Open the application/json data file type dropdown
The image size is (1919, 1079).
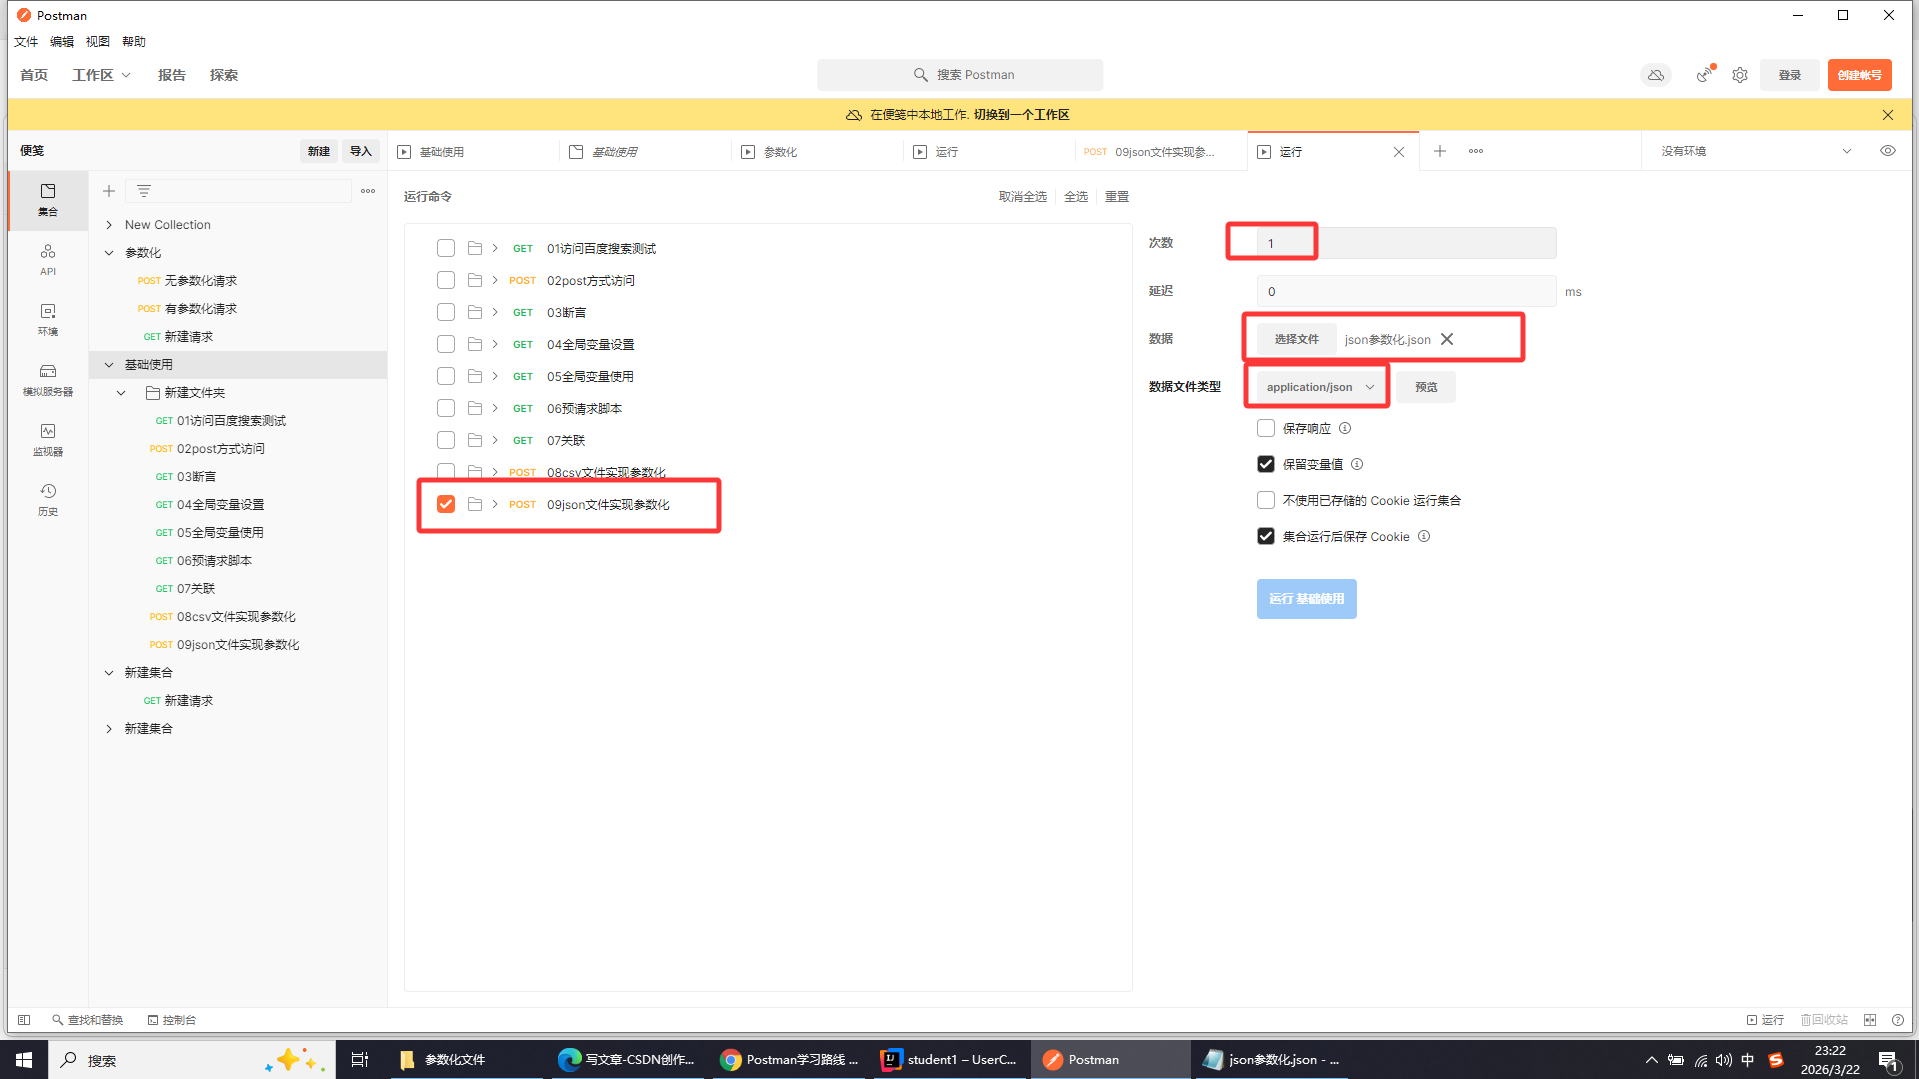tap(1320, 387)
